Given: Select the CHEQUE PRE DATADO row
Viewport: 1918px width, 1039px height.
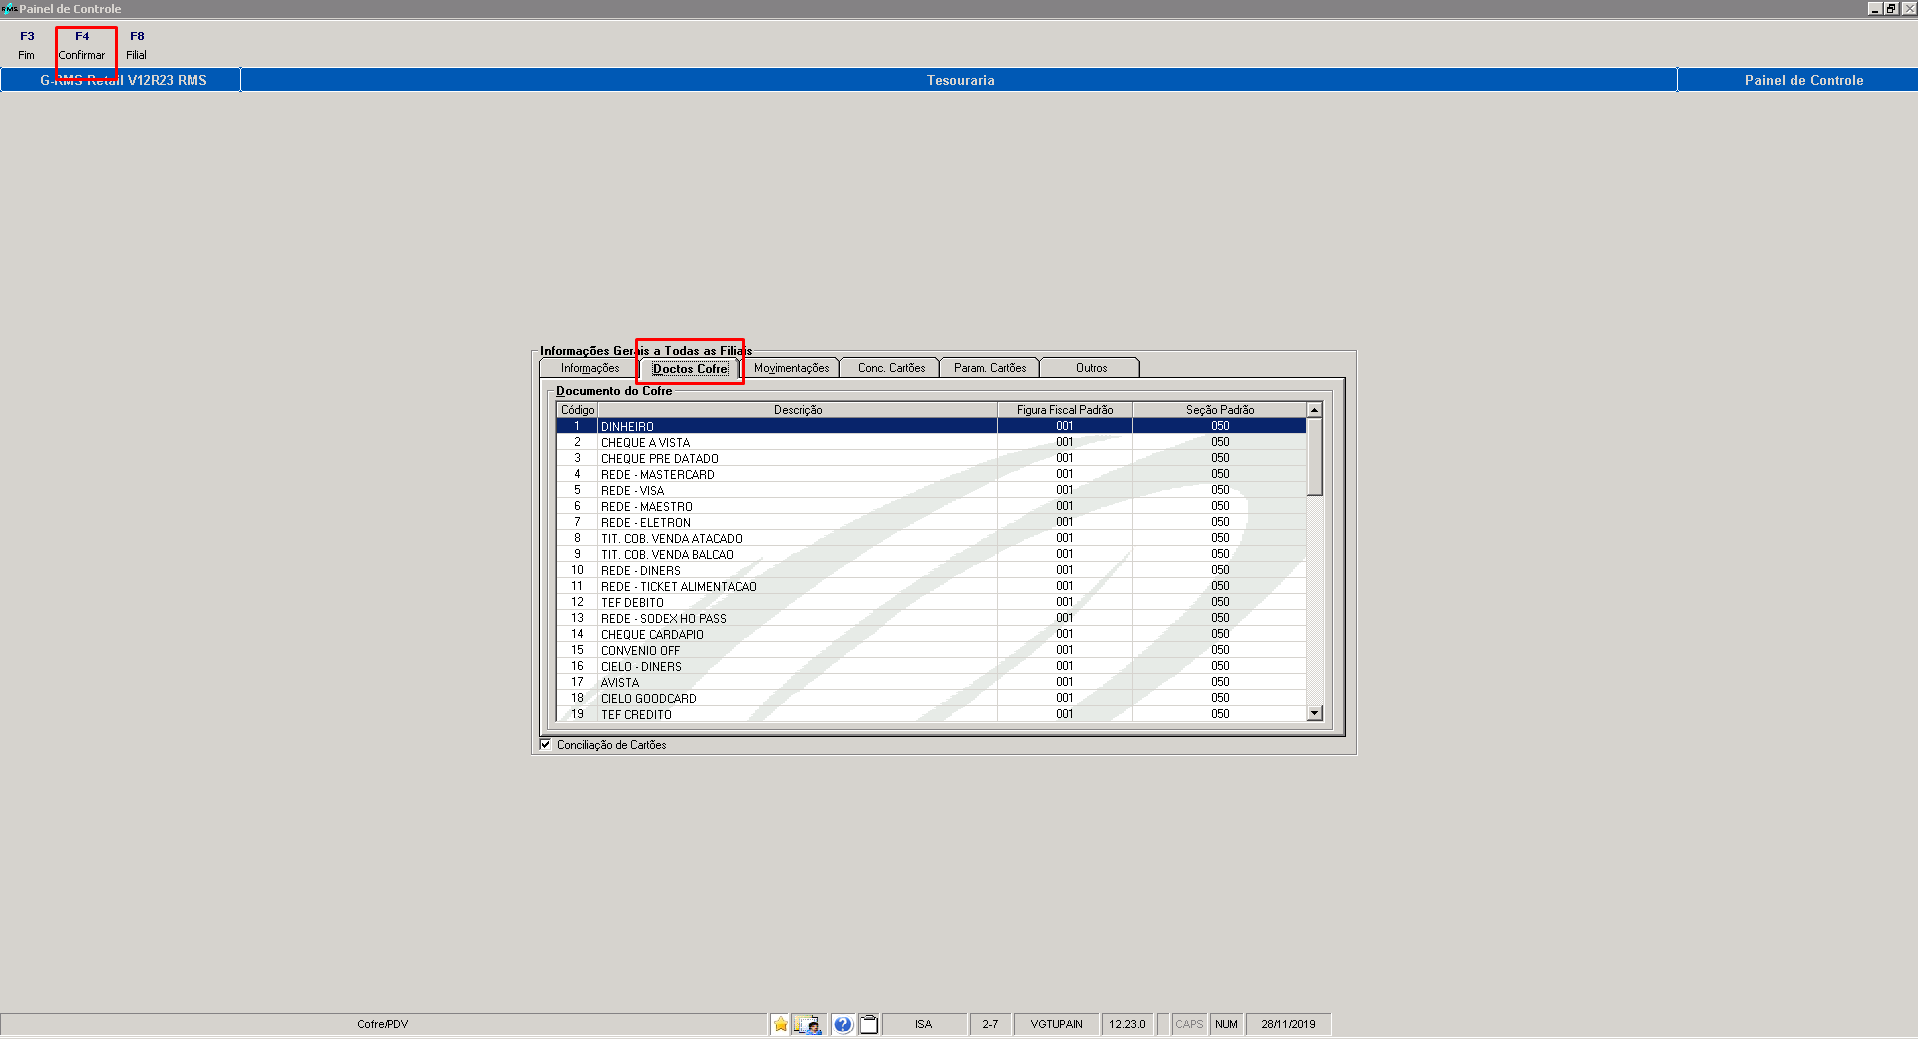Looking at the screenshot, I should point(931,458).
